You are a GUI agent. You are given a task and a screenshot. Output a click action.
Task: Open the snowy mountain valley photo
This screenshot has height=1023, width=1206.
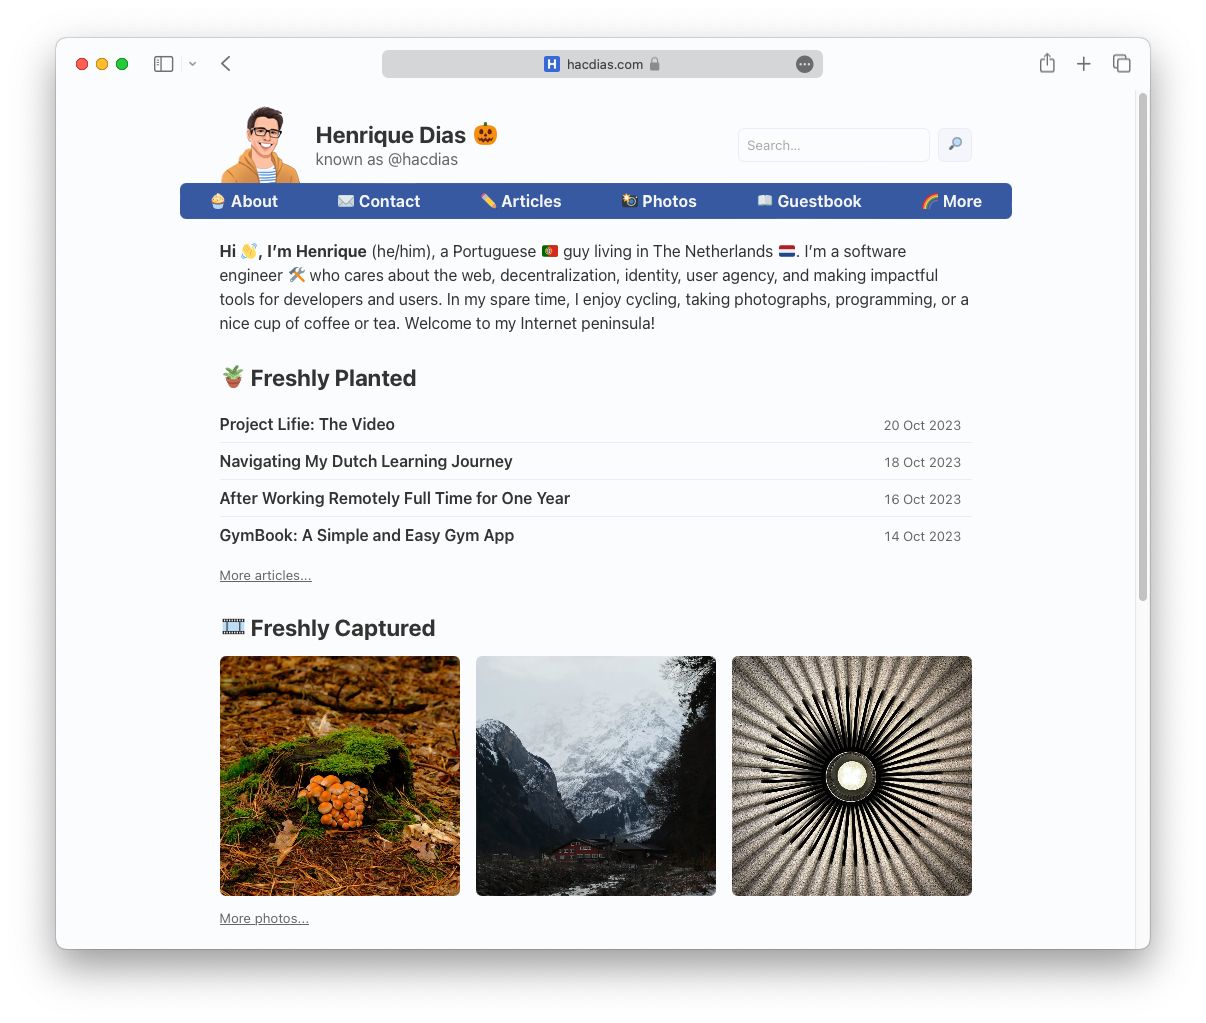click(x=596, y=776)
